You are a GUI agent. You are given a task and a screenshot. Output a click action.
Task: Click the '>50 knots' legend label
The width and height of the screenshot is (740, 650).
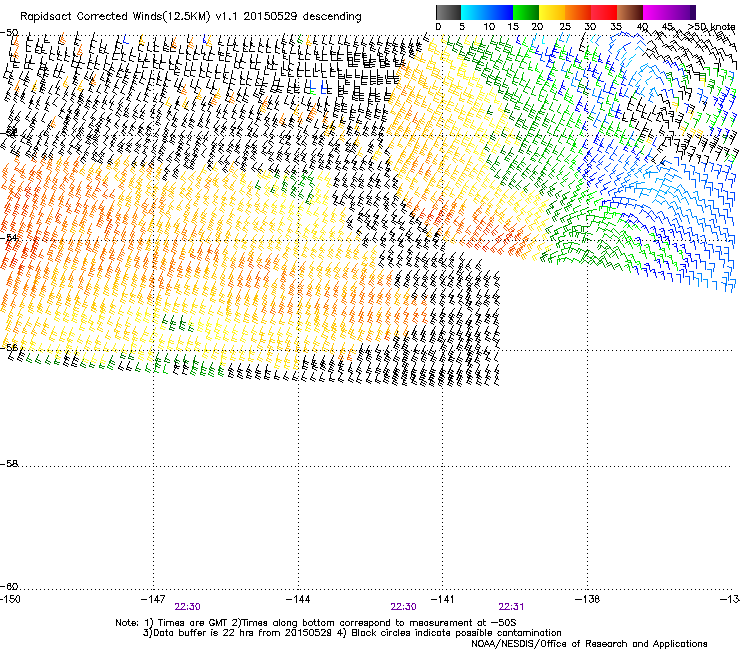pyautogui.click(x=712, y=27)
